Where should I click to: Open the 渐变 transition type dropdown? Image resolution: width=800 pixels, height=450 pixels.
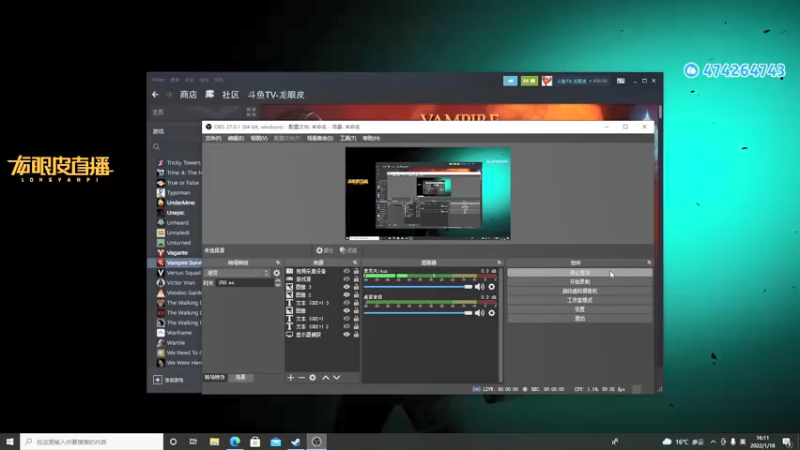pyautogui.click(x=237, y=273)
